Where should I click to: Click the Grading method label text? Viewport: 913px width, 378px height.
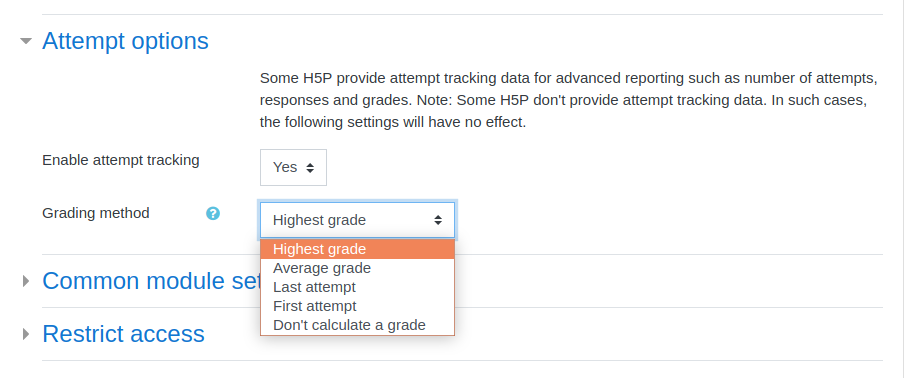click(x=95, y=213)
